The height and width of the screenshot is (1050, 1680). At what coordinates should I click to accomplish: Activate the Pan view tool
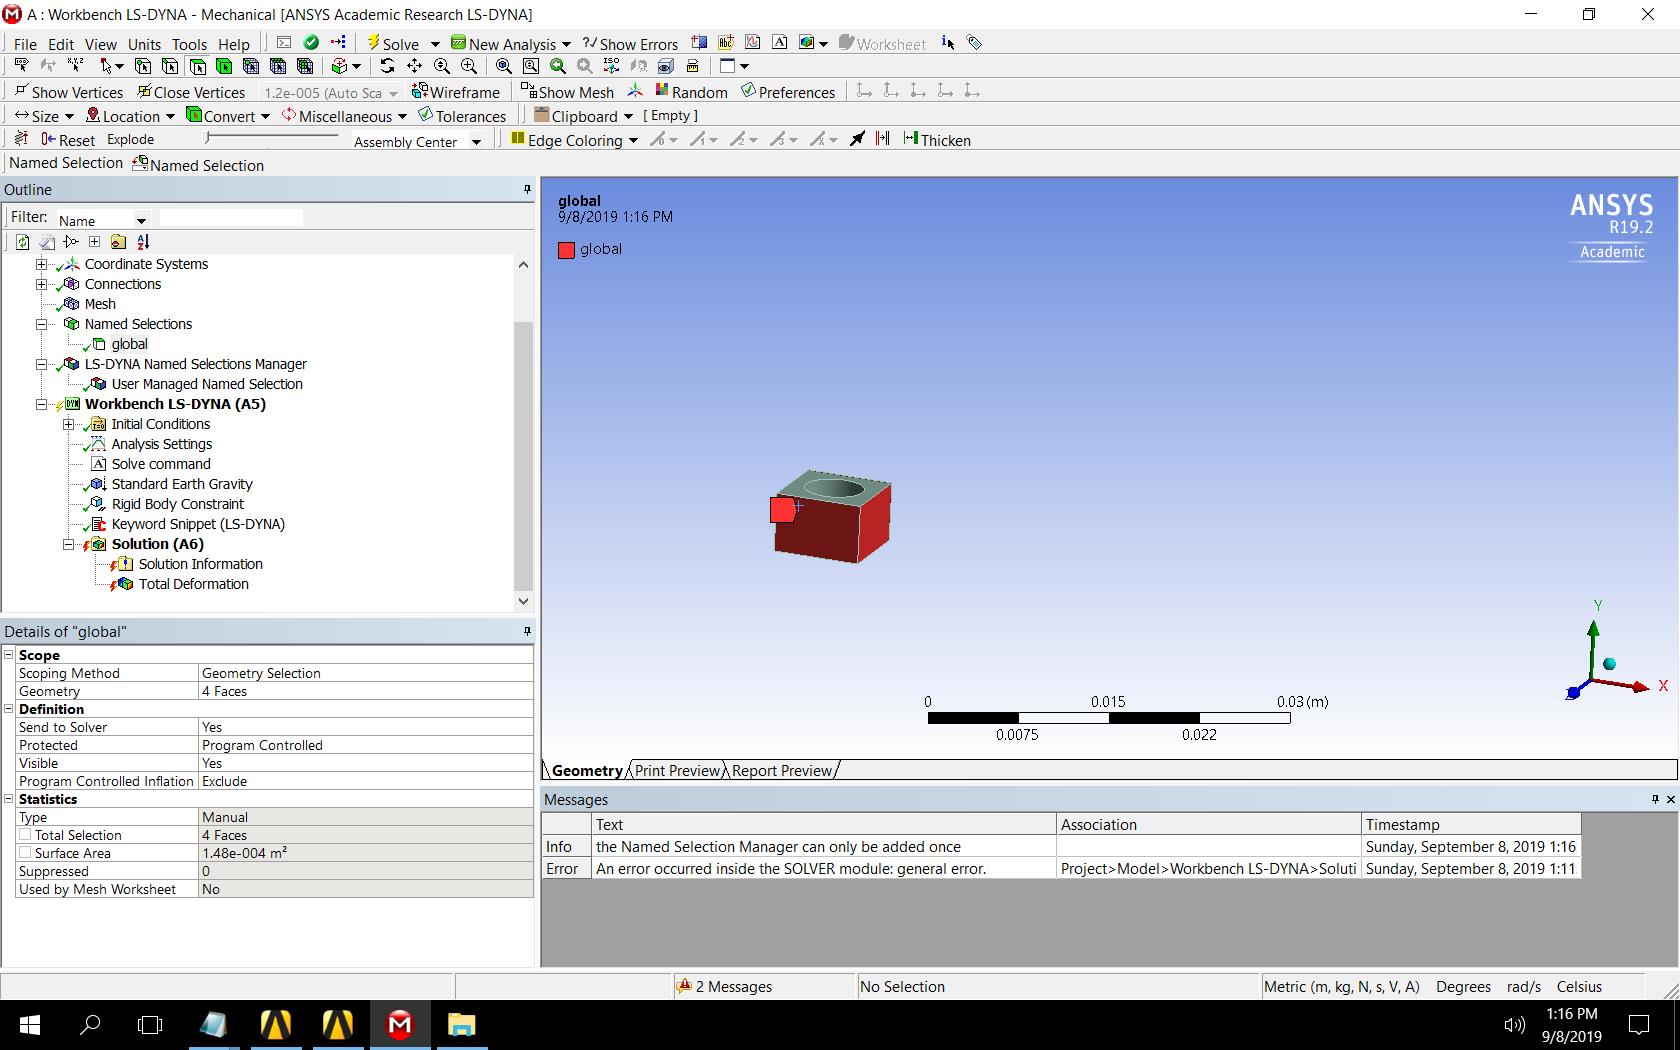pos(414,66)
